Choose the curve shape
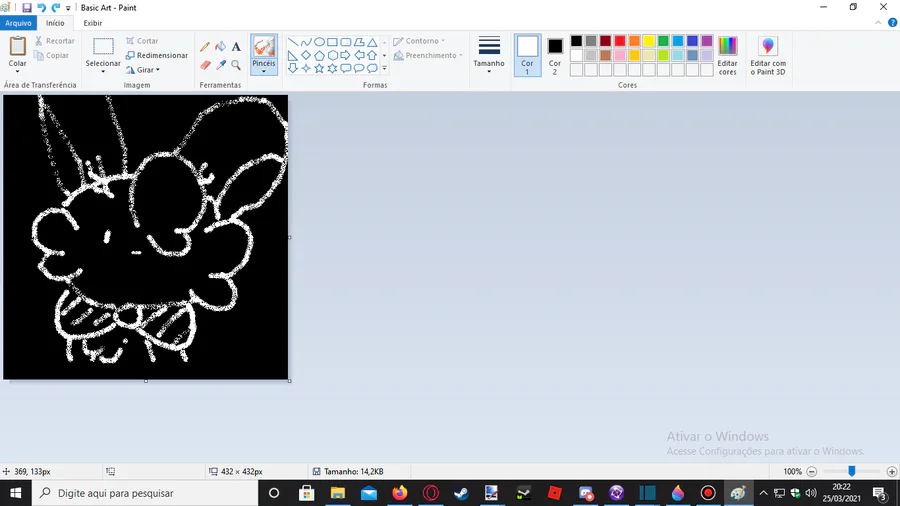The height and width of the screenshot is (506, 900). pos(306,42)
